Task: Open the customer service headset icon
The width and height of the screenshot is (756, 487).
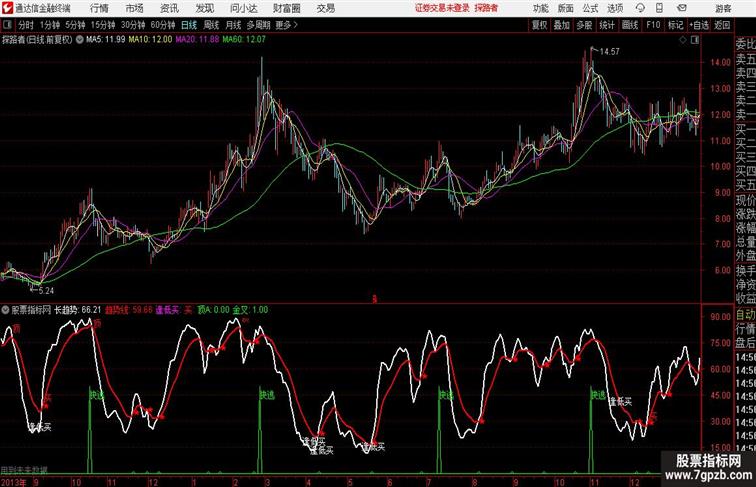Action: [640, 8]
